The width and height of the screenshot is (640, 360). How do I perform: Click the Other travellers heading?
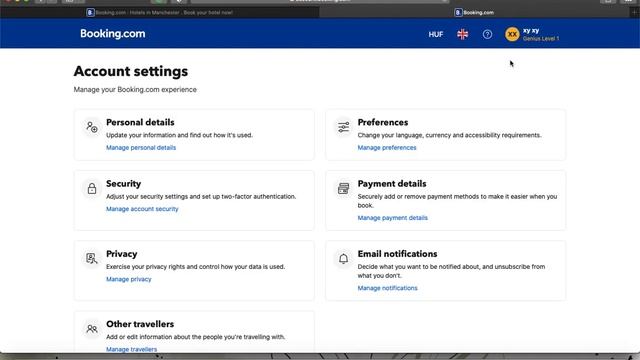pyautogui.click(x=140, y=324)
